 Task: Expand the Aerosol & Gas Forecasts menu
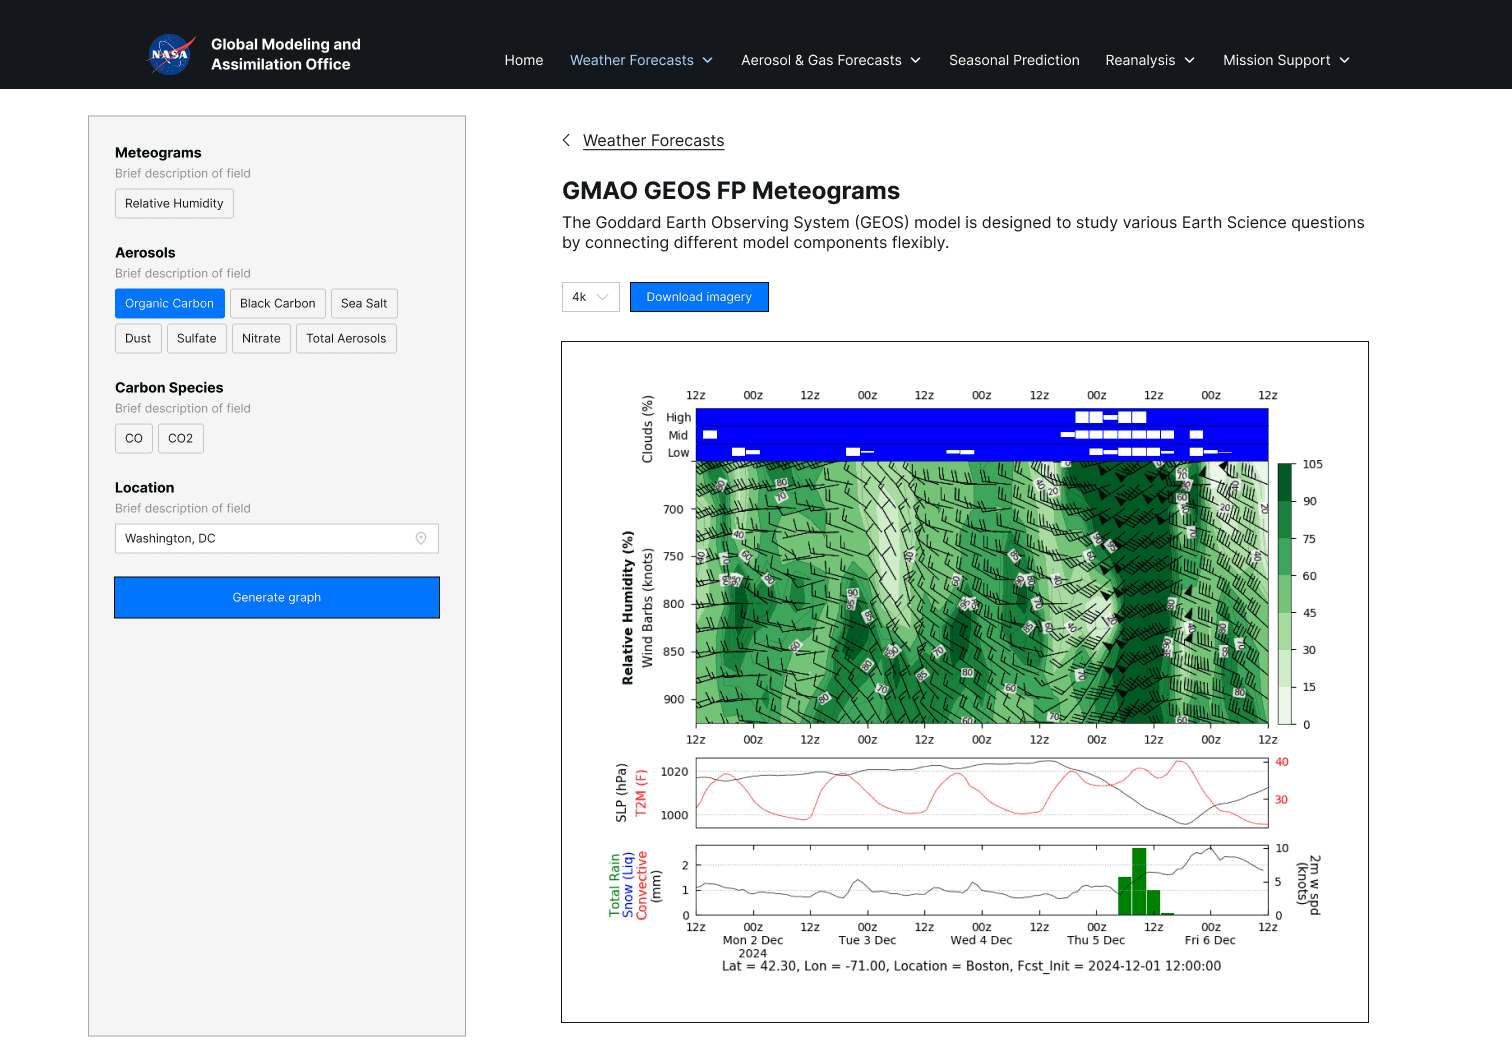[830, 61]
